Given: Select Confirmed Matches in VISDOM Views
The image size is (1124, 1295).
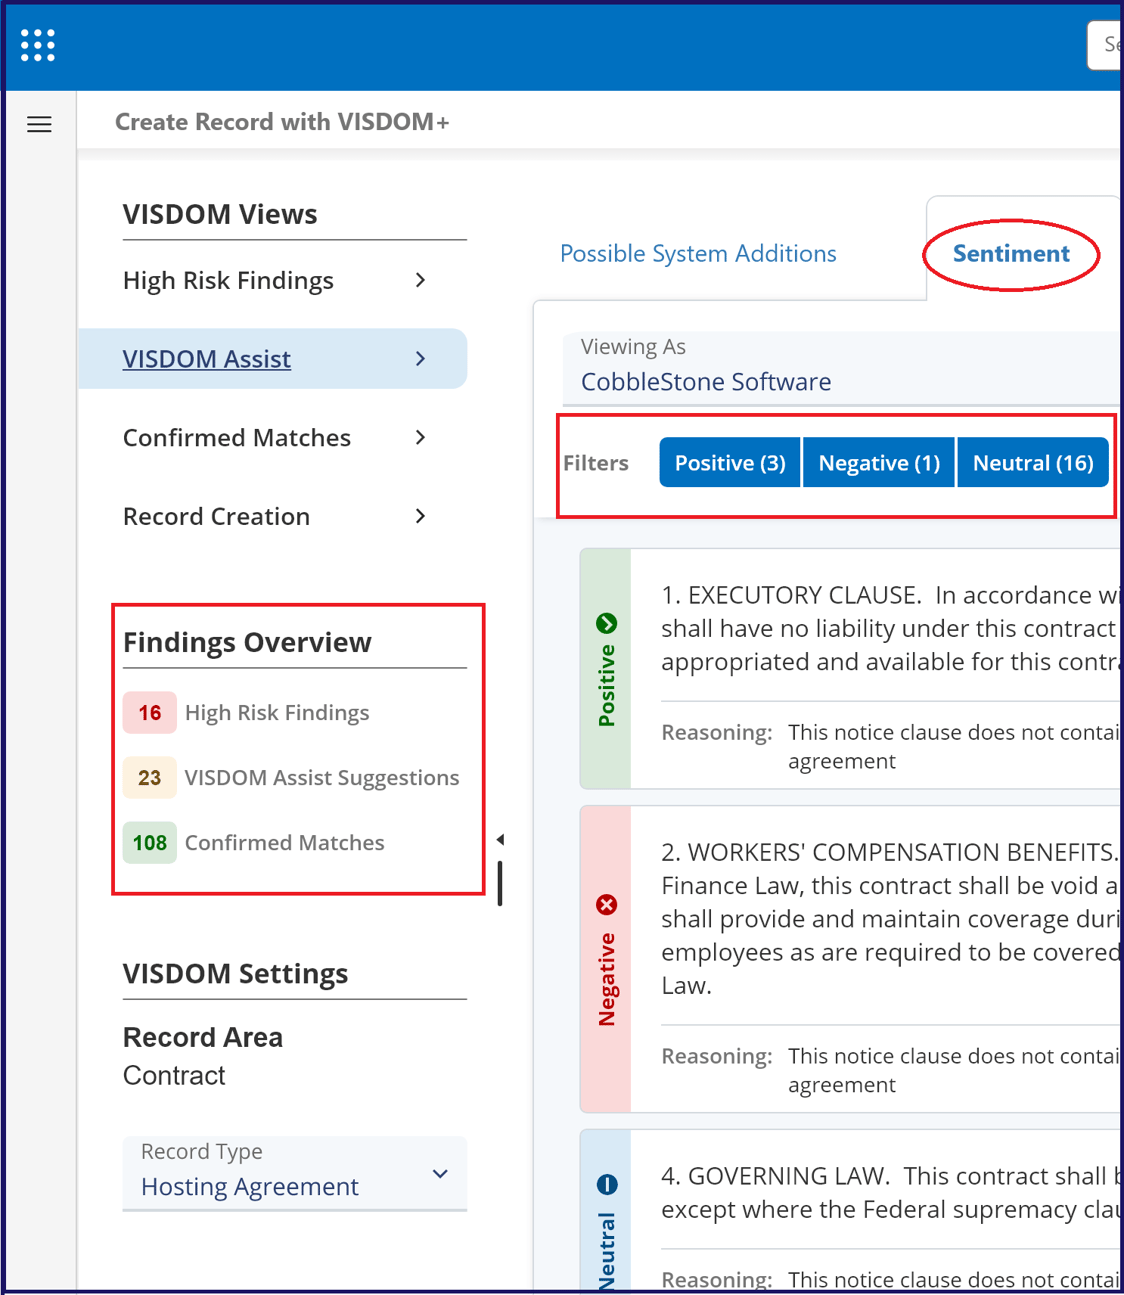Looking at the screenshot, I should coord(237,438).
